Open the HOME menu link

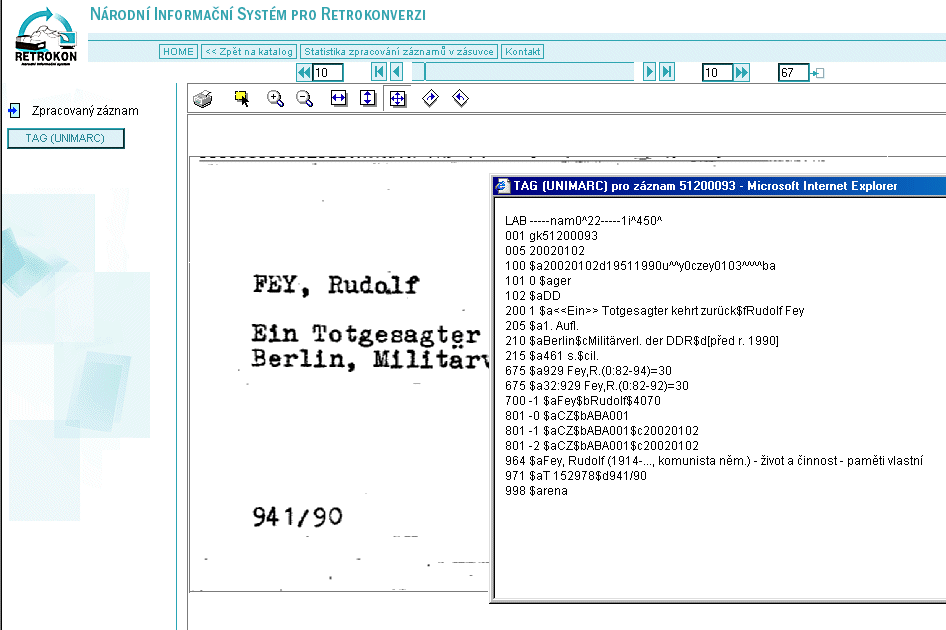(178, 51)
